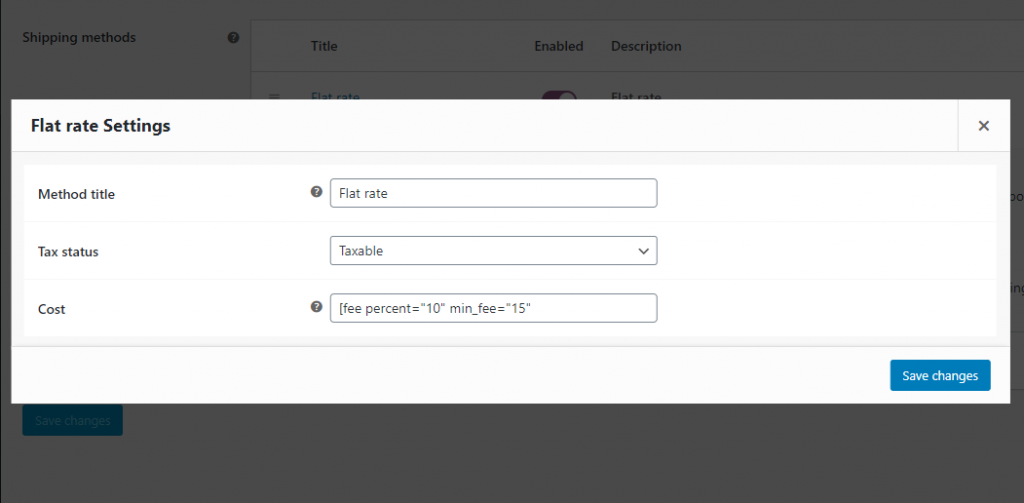This screenshot has height=503, width=1024.
Task: Click the Cost field label
Action: tap(52, 309)
